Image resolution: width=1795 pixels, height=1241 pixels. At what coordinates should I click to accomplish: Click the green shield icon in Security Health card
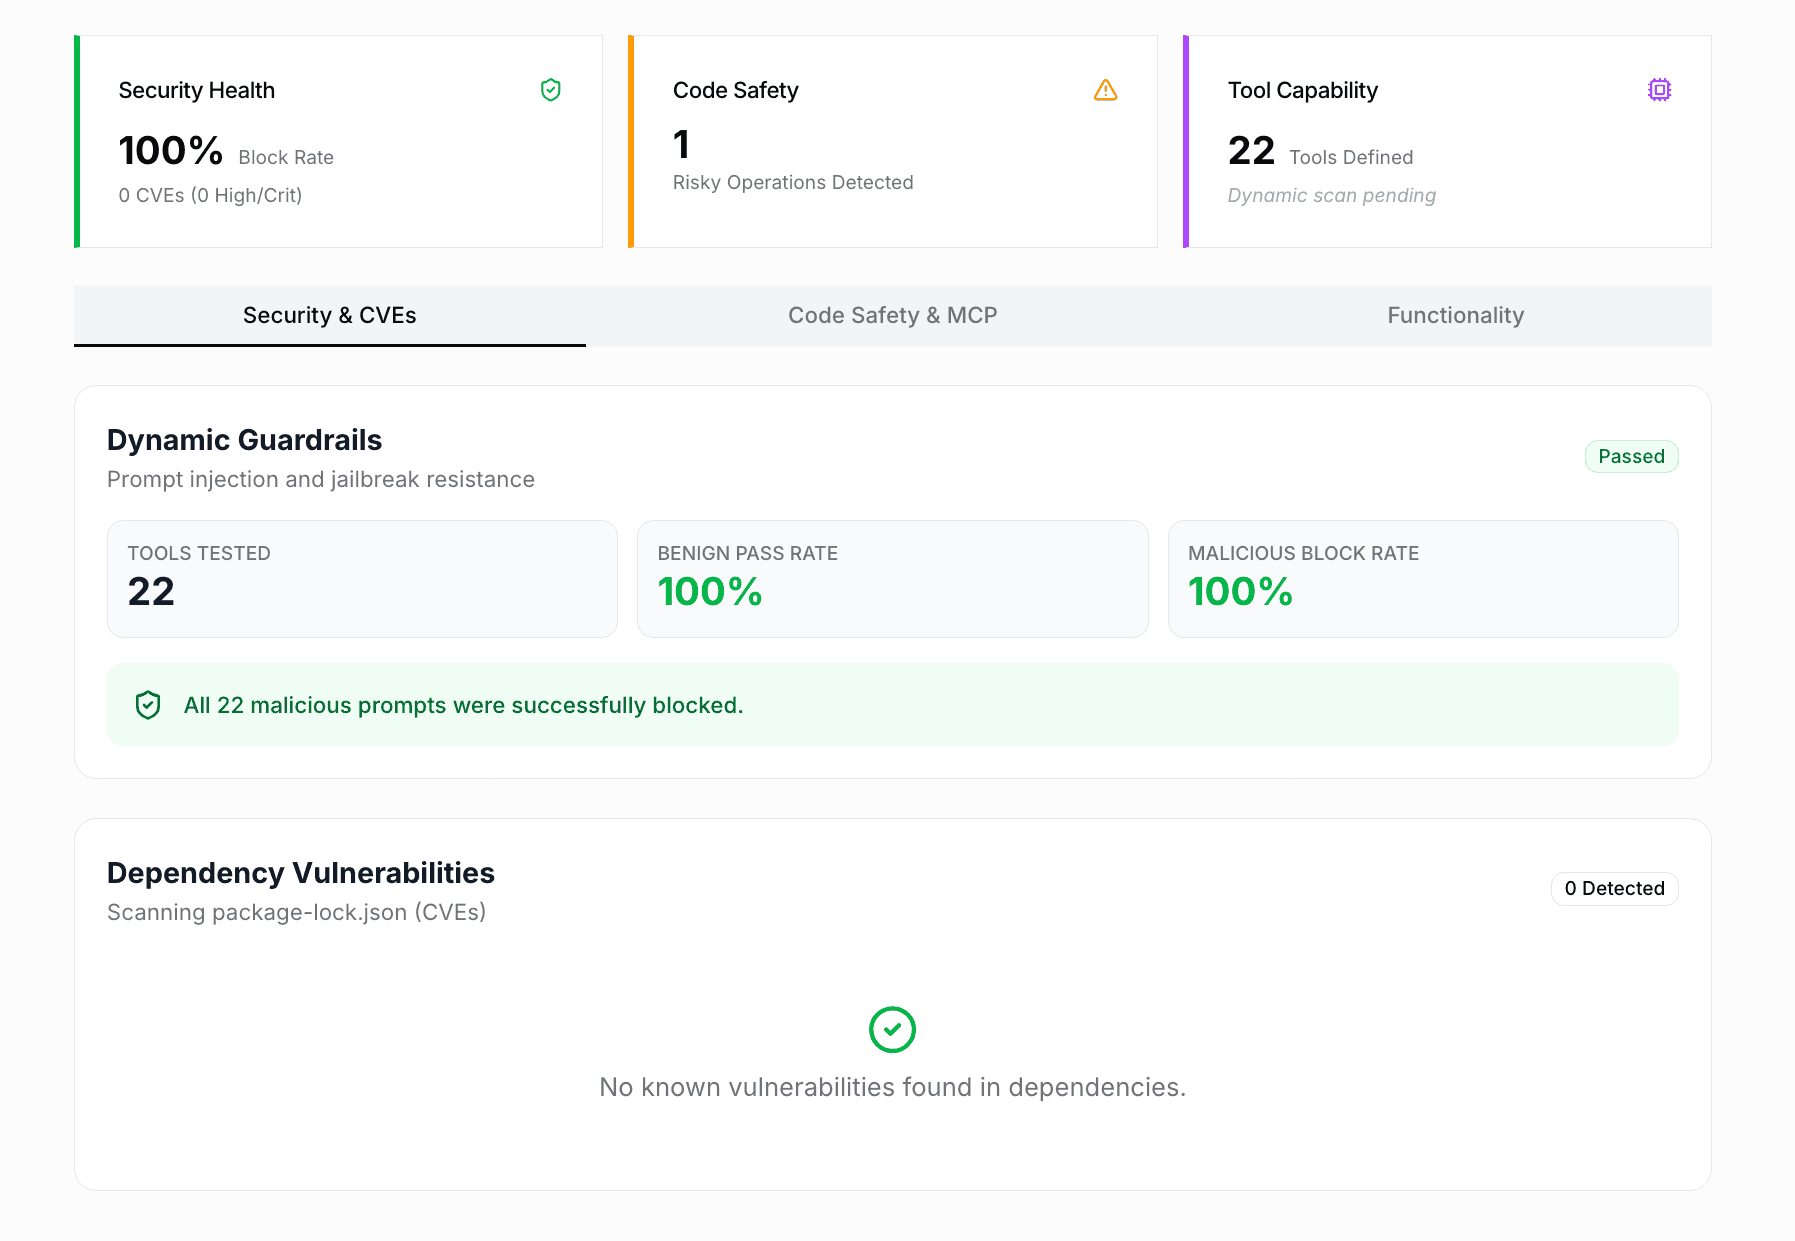(550, 90)
